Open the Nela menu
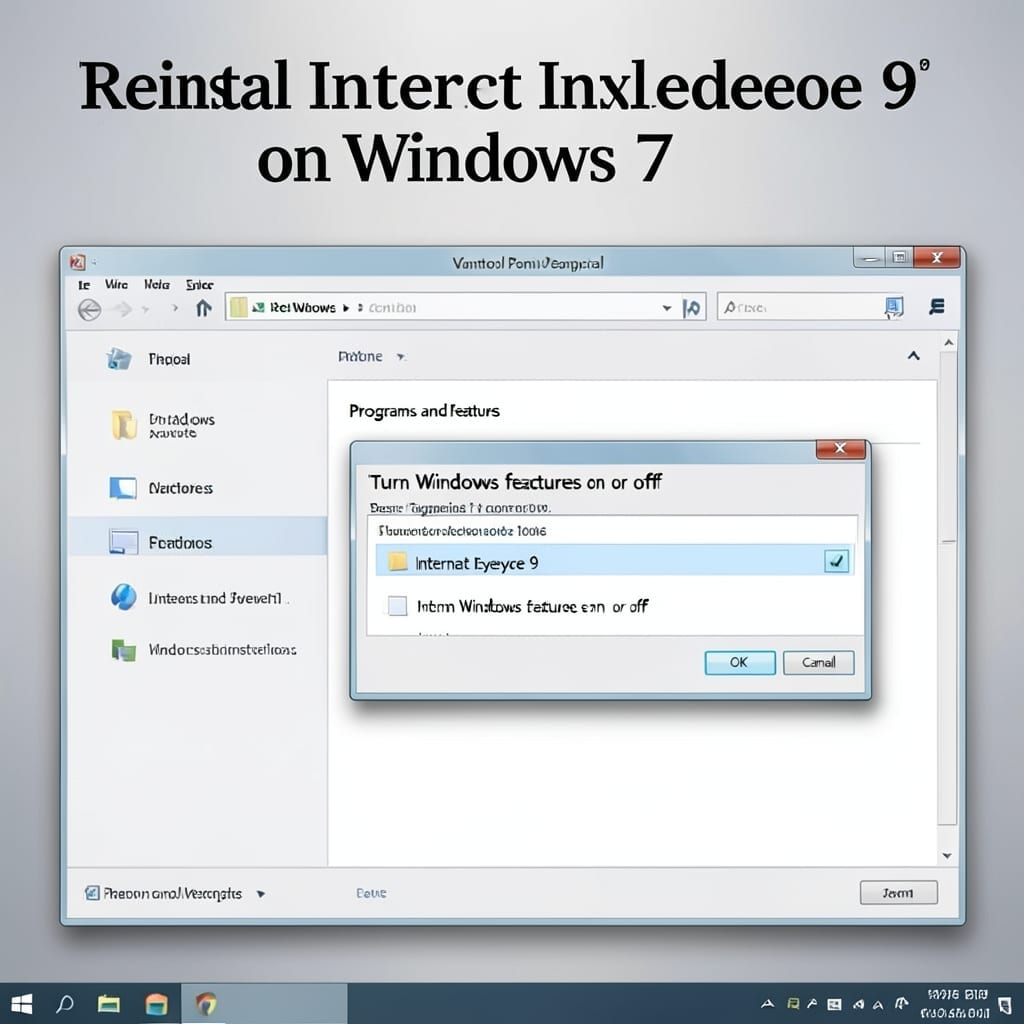Screen dimensions: 1024x1024 coord(157,285)
